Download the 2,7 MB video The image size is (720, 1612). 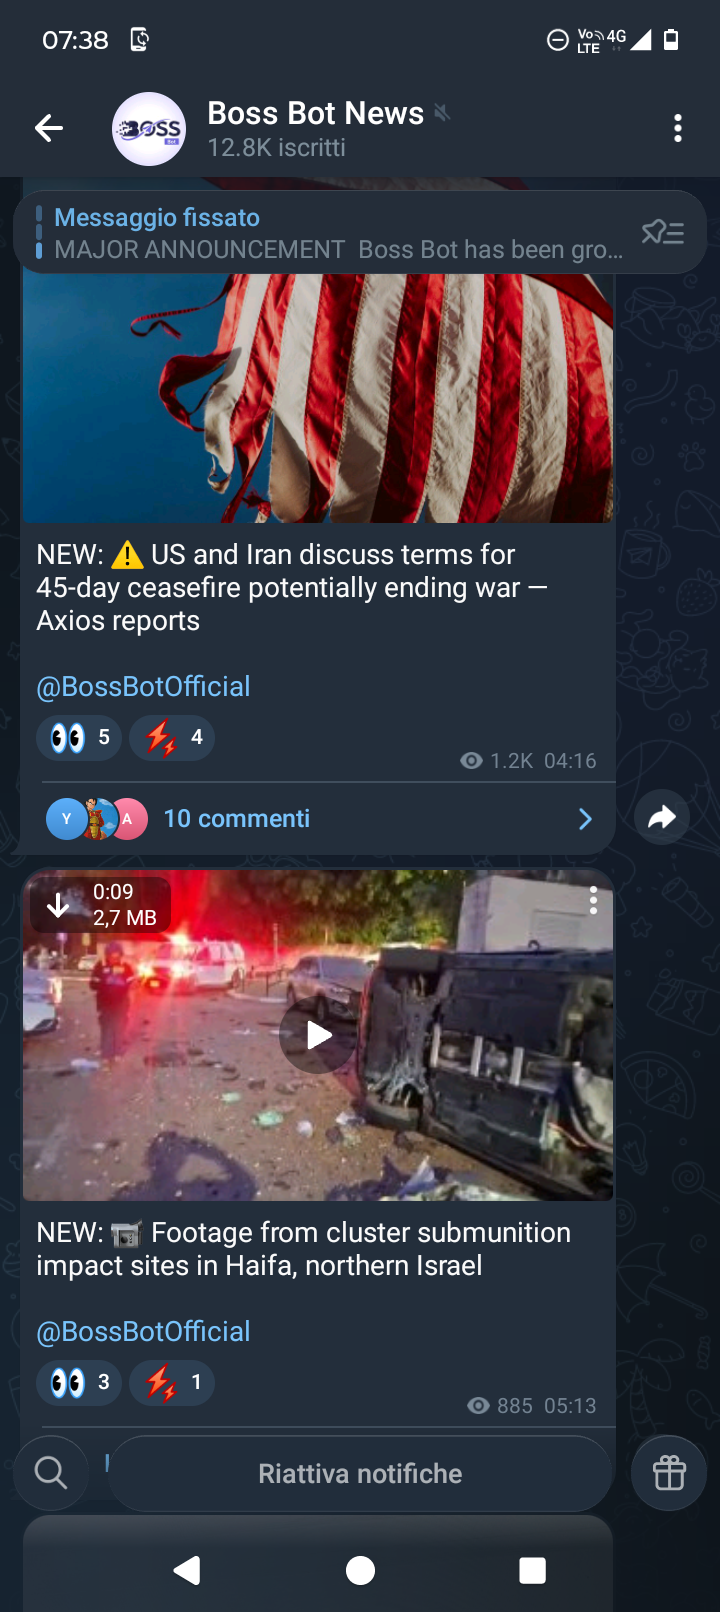pyautogui.click(x=59, y=905)
